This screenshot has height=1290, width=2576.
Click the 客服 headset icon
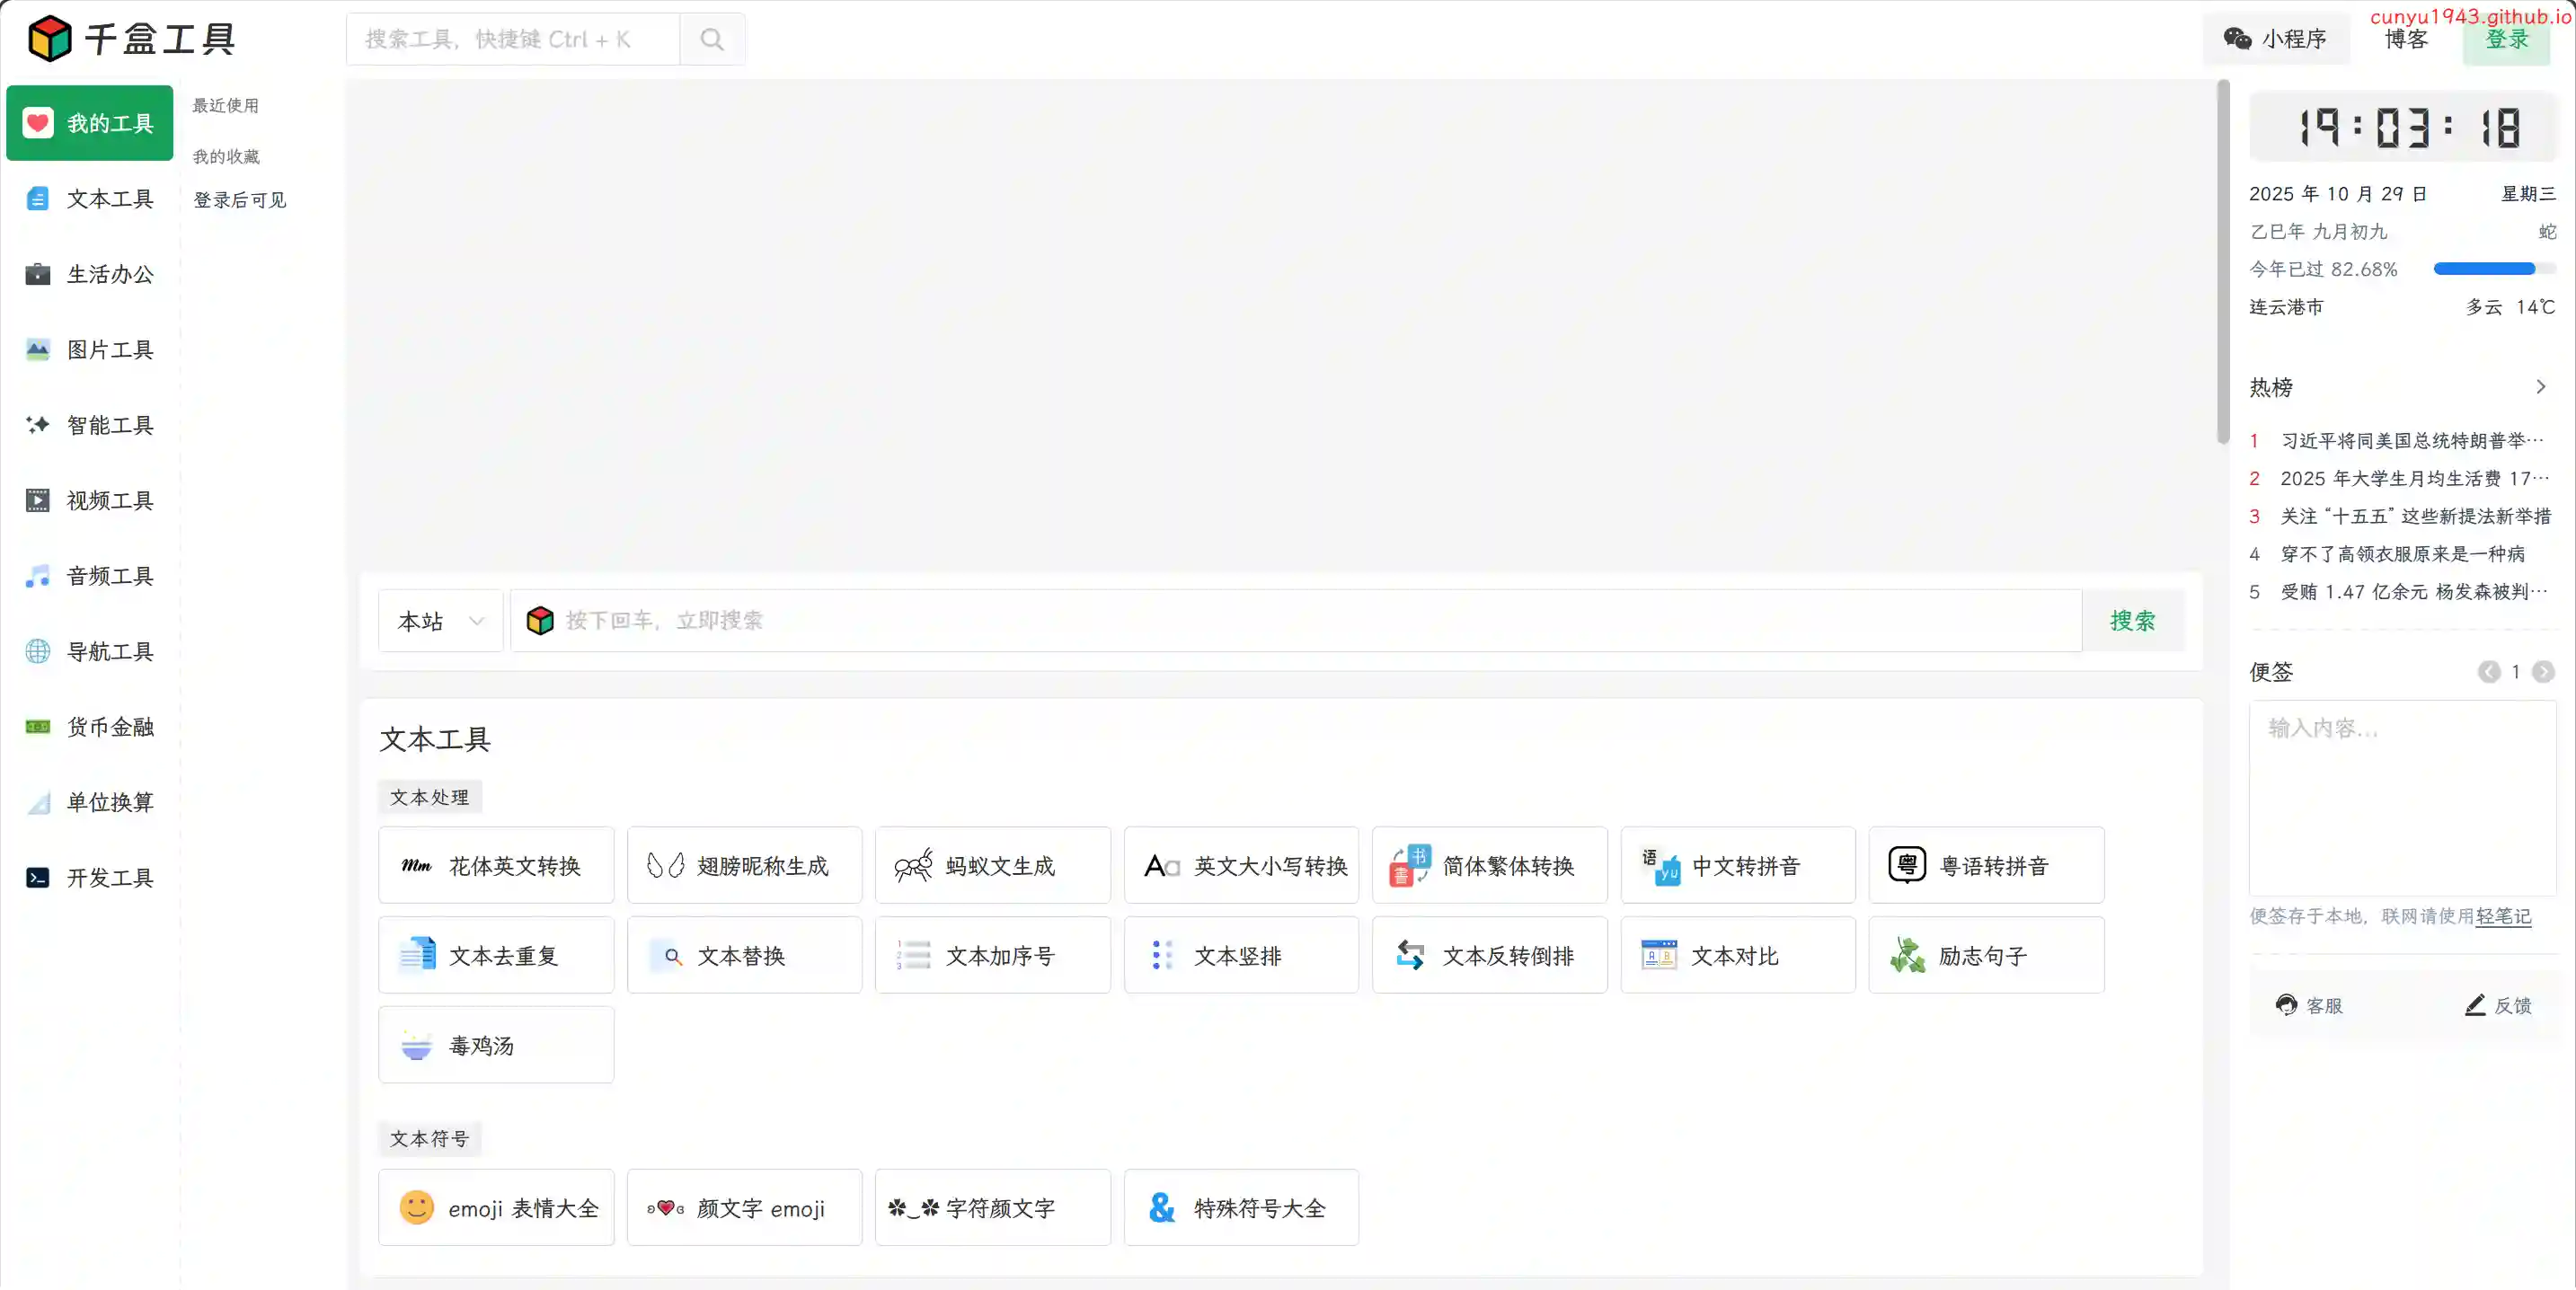pyautogui.click(x=2286, y=1005)
